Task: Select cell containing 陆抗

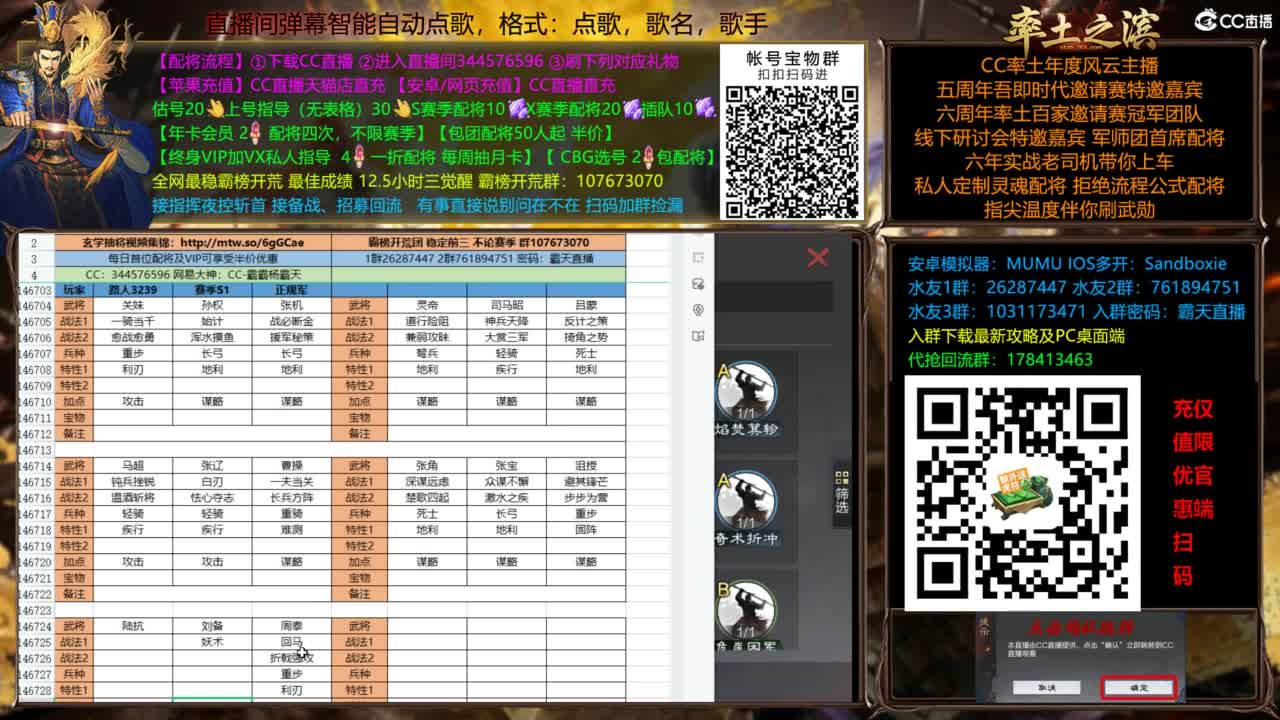Action: tap(132, 625)
